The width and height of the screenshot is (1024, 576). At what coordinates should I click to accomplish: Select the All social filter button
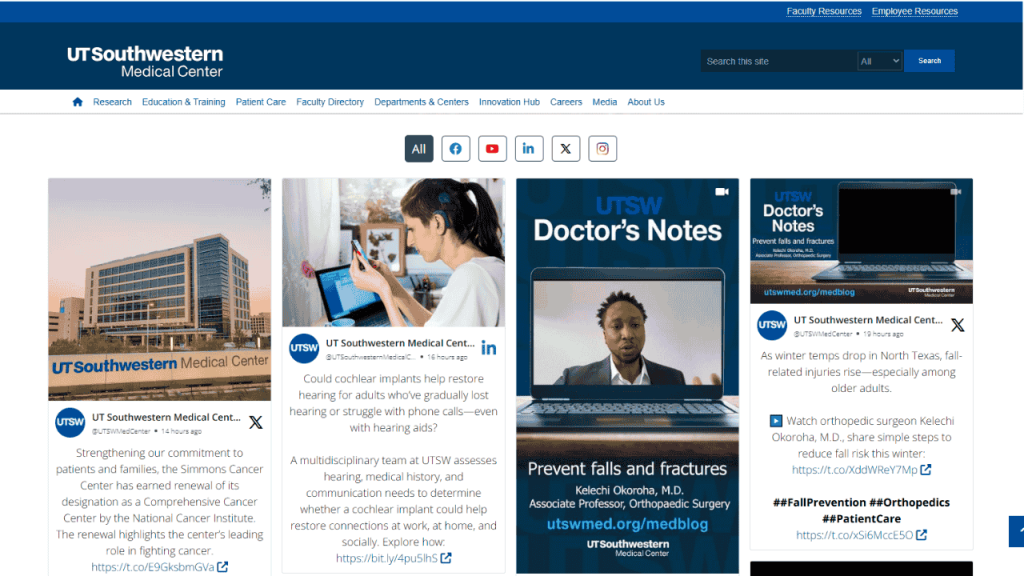419,149
